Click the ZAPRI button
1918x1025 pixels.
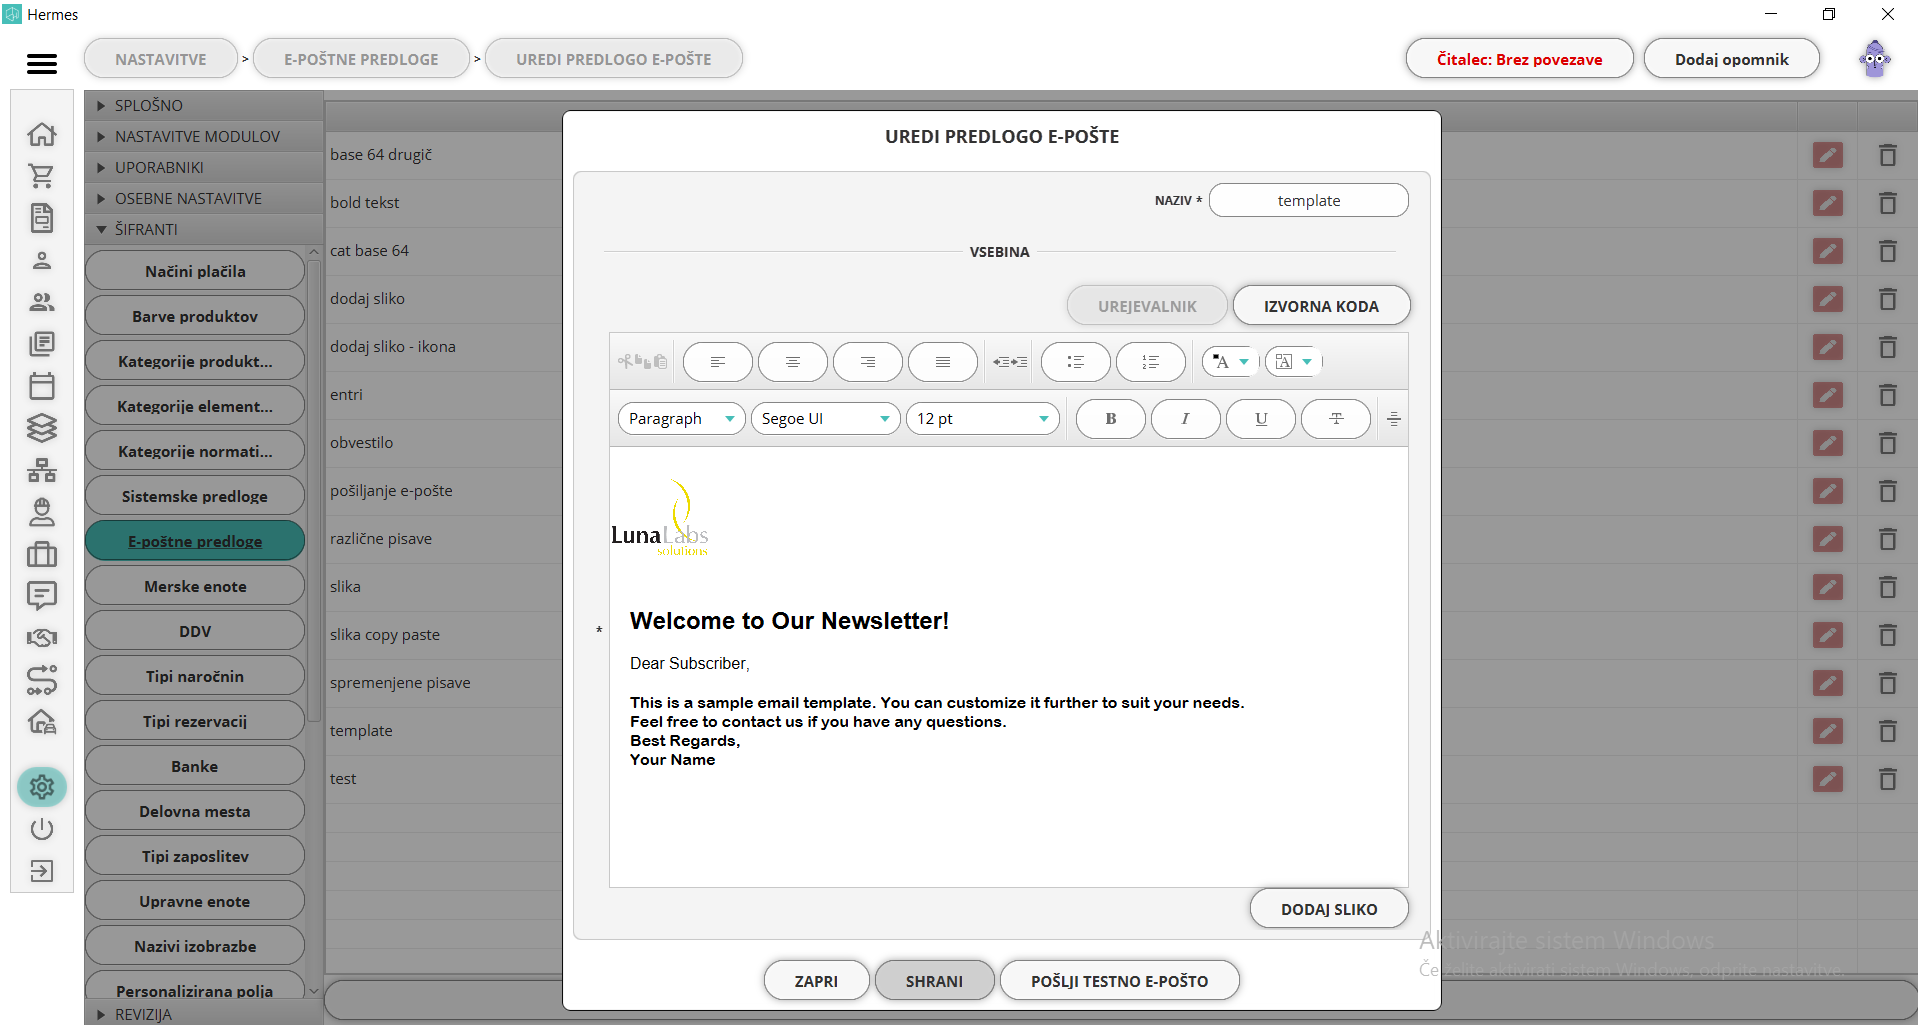click(816, 981)
